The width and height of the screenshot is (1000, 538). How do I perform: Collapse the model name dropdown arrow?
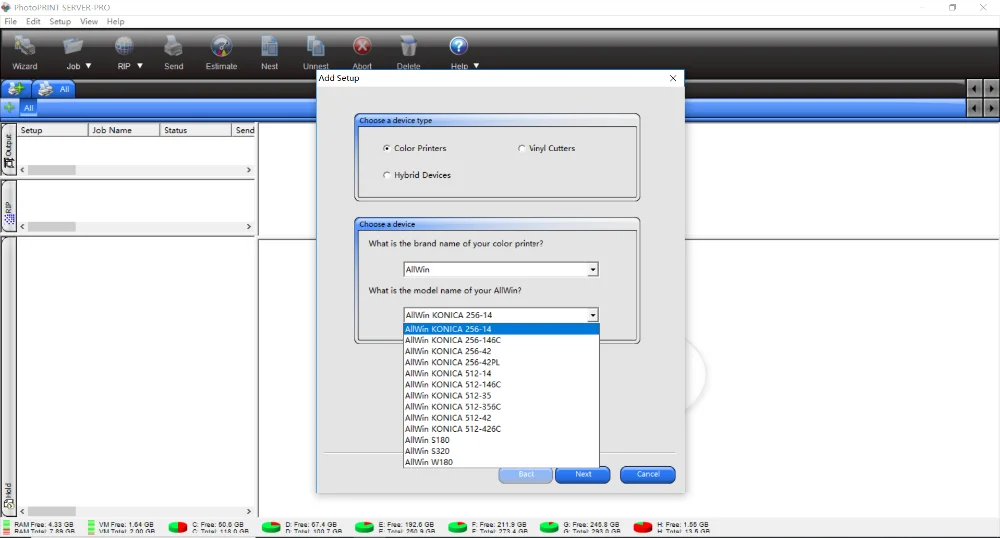point(592,315)
